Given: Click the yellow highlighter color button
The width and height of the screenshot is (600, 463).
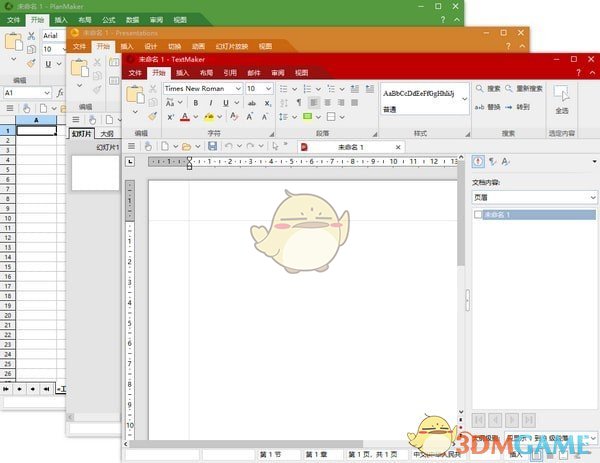Looking at the screenshot, I should click(209, 117).
